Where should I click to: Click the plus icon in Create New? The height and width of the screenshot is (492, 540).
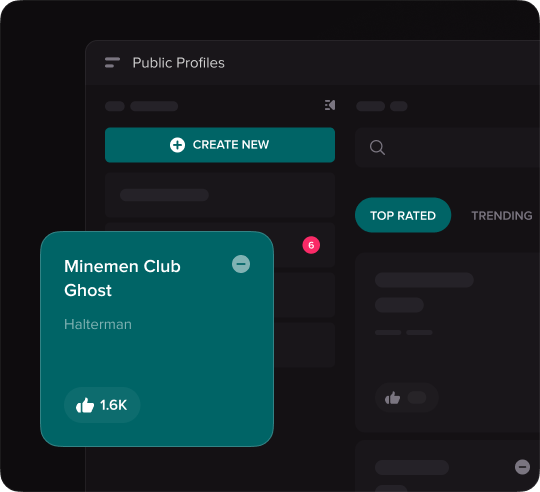tap(177, 145)
